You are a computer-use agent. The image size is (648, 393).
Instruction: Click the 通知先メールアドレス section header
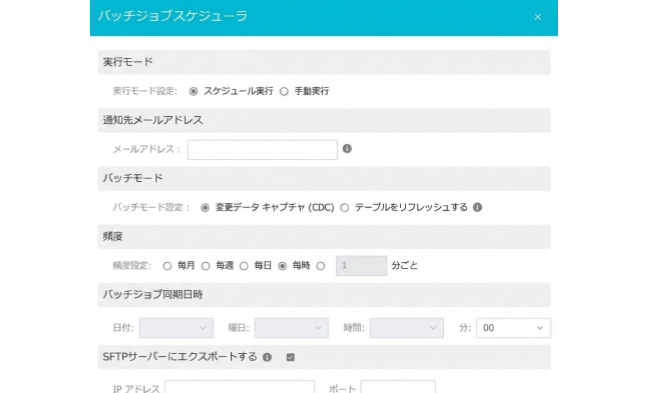[x=324, y=121]
